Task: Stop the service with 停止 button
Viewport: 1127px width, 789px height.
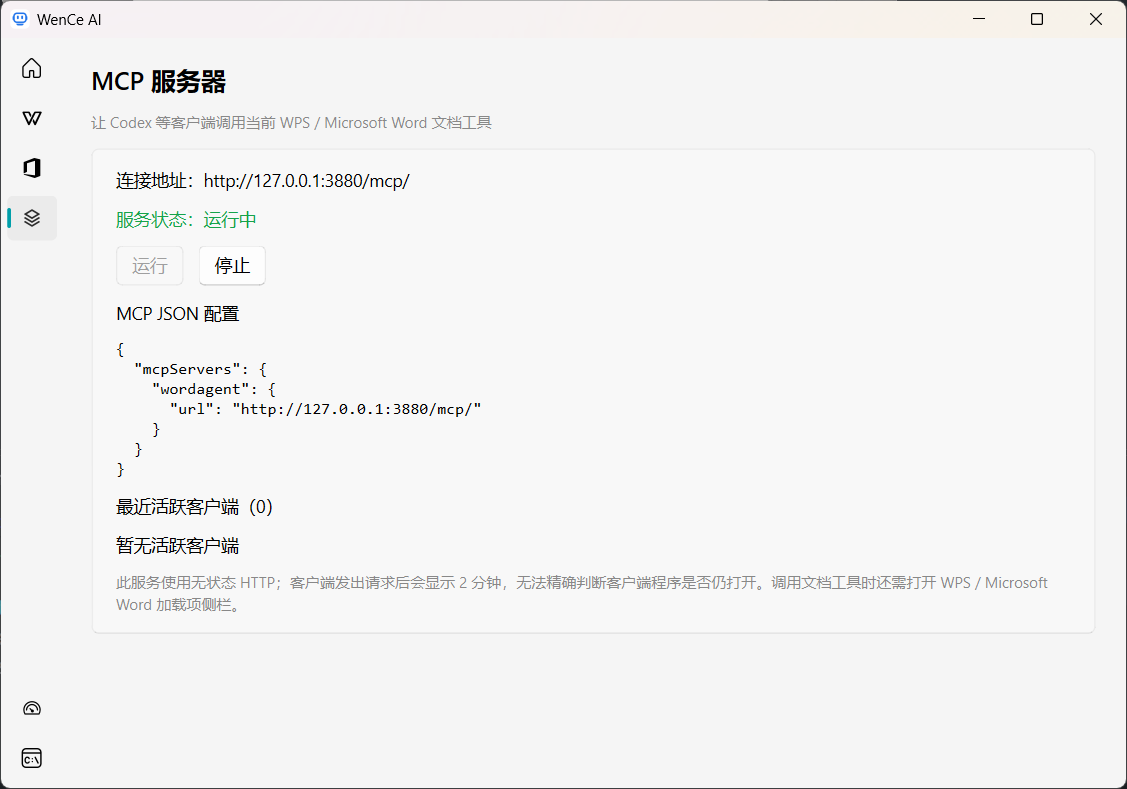Action: tap(232, 266)
